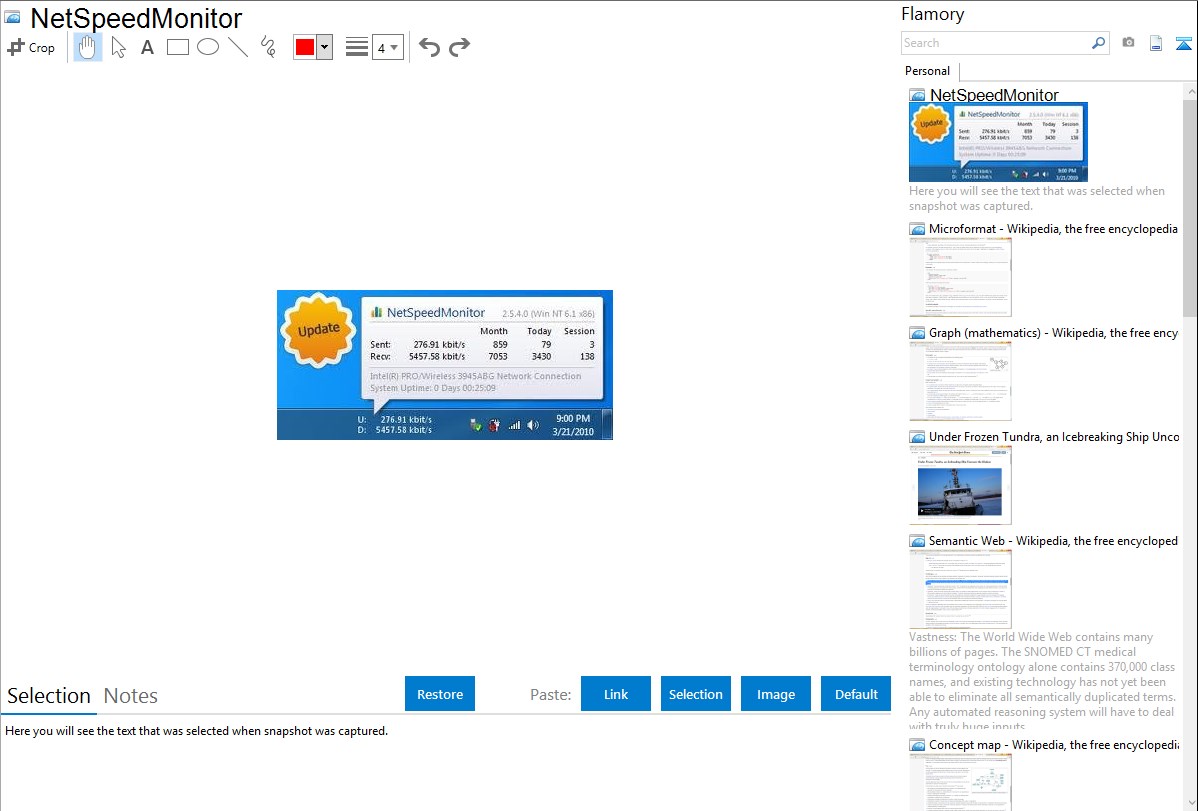
Task: Click the main NetSpeedMonitor screenshot image
Action: [445, 365]
